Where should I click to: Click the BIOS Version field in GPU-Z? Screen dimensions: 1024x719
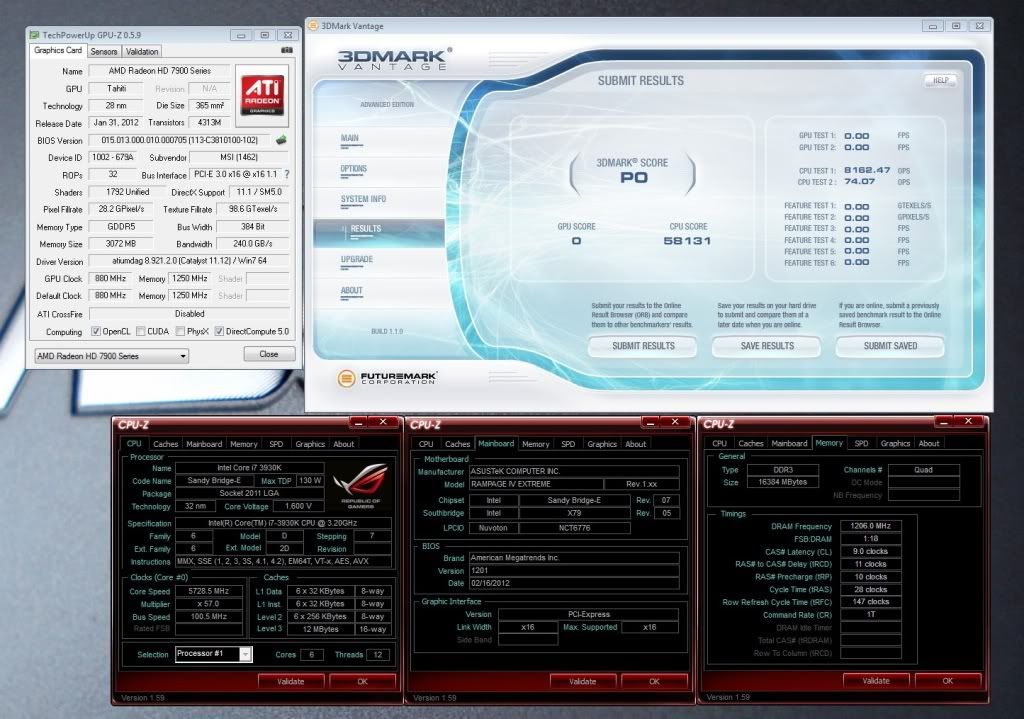(180, 140)
